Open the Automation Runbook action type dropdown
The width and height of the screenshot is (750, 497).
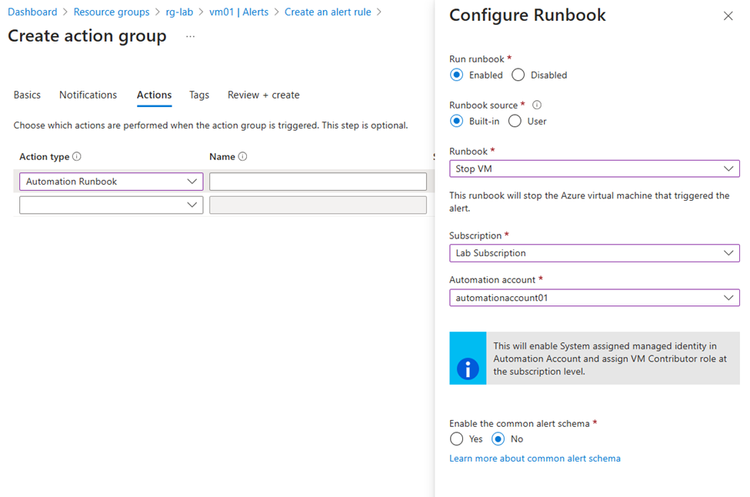pos(110,182)
